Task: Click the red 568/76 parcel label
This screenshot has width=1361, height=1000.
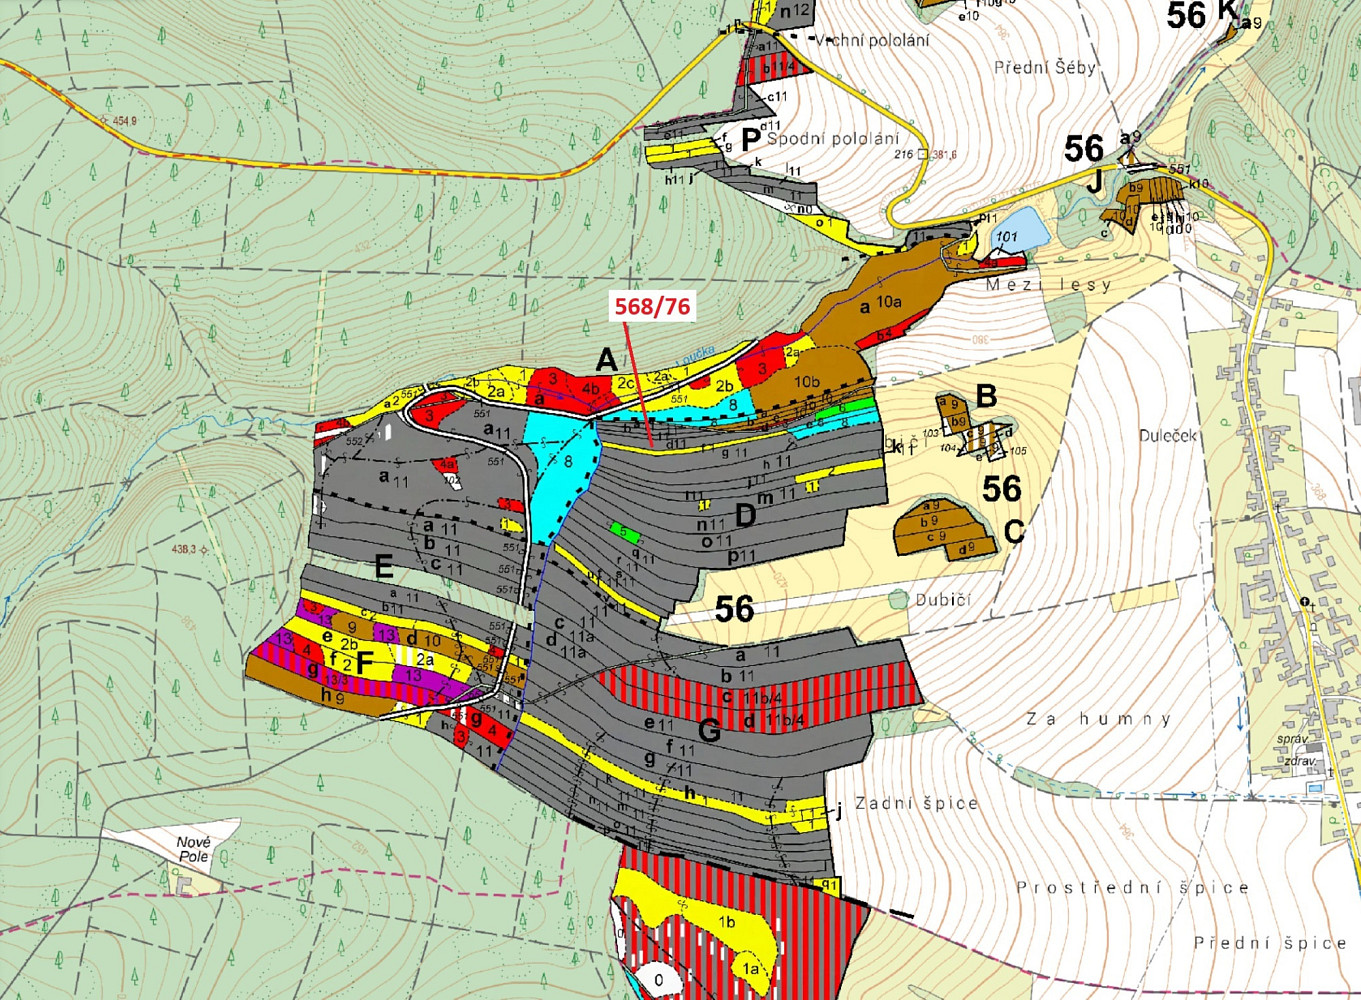Action: coord(652,307)
